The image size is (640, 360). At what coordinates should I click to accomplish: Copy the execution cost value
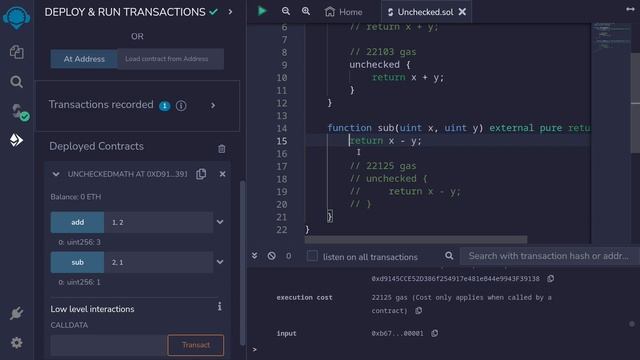coord(418,311)
